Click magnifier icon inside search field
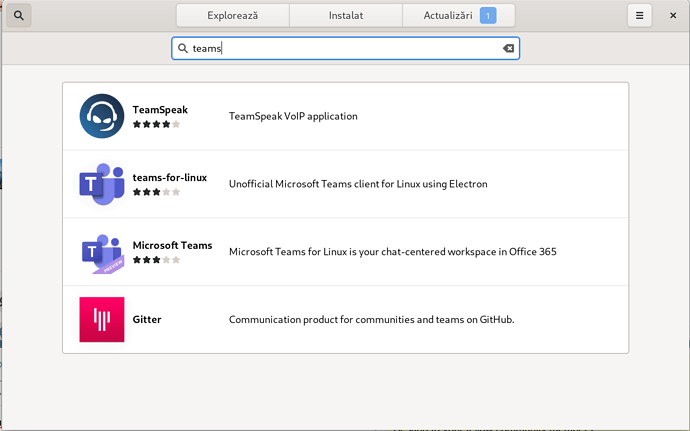 coord(183,48)
